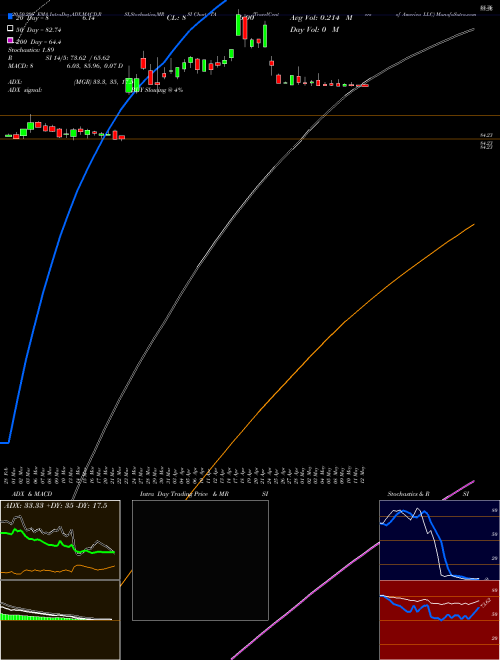The height and width of the screenshot is (660, 500).
Task: Open the ADX indicator mini chart
Action: (x=60, y=540)
